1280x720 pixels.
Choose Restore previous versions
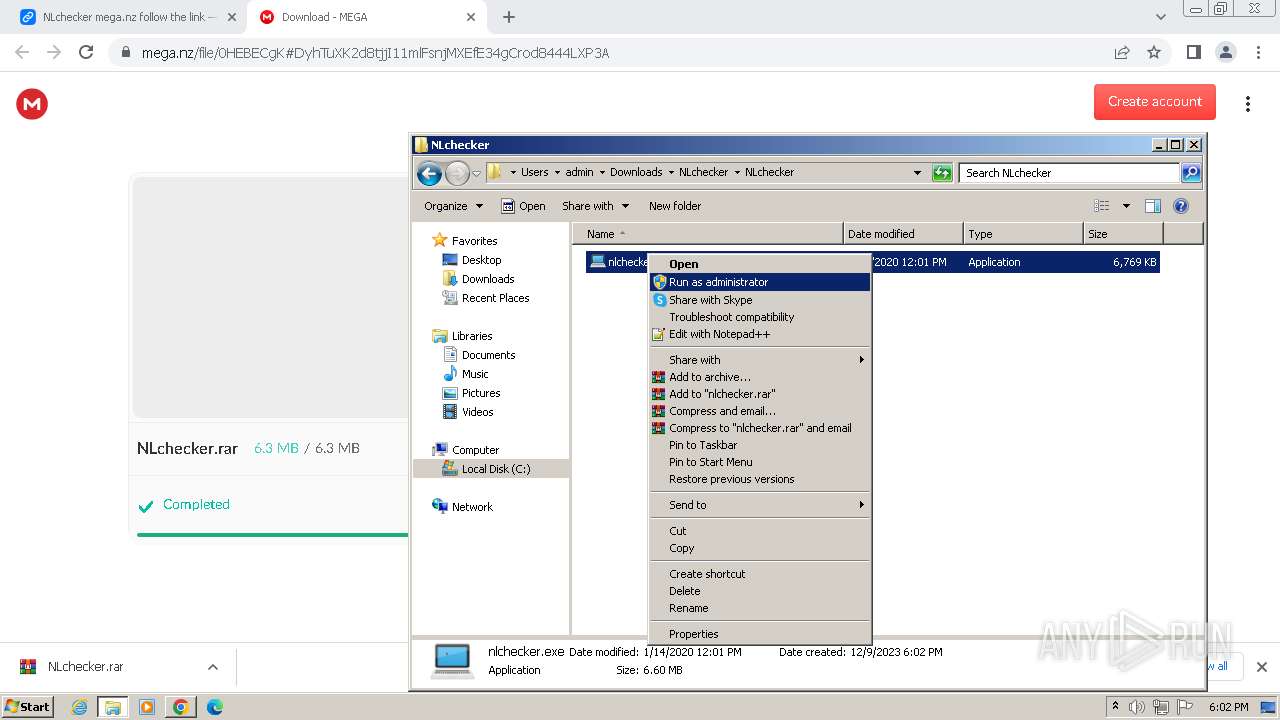[759, 479]
